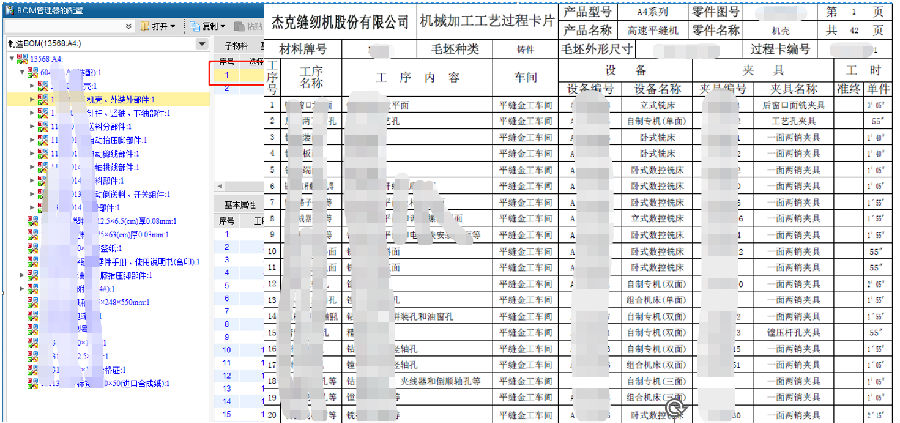
Task: Click the node icon beside 厚0.08mm row
Action: [x=33, y=221]
